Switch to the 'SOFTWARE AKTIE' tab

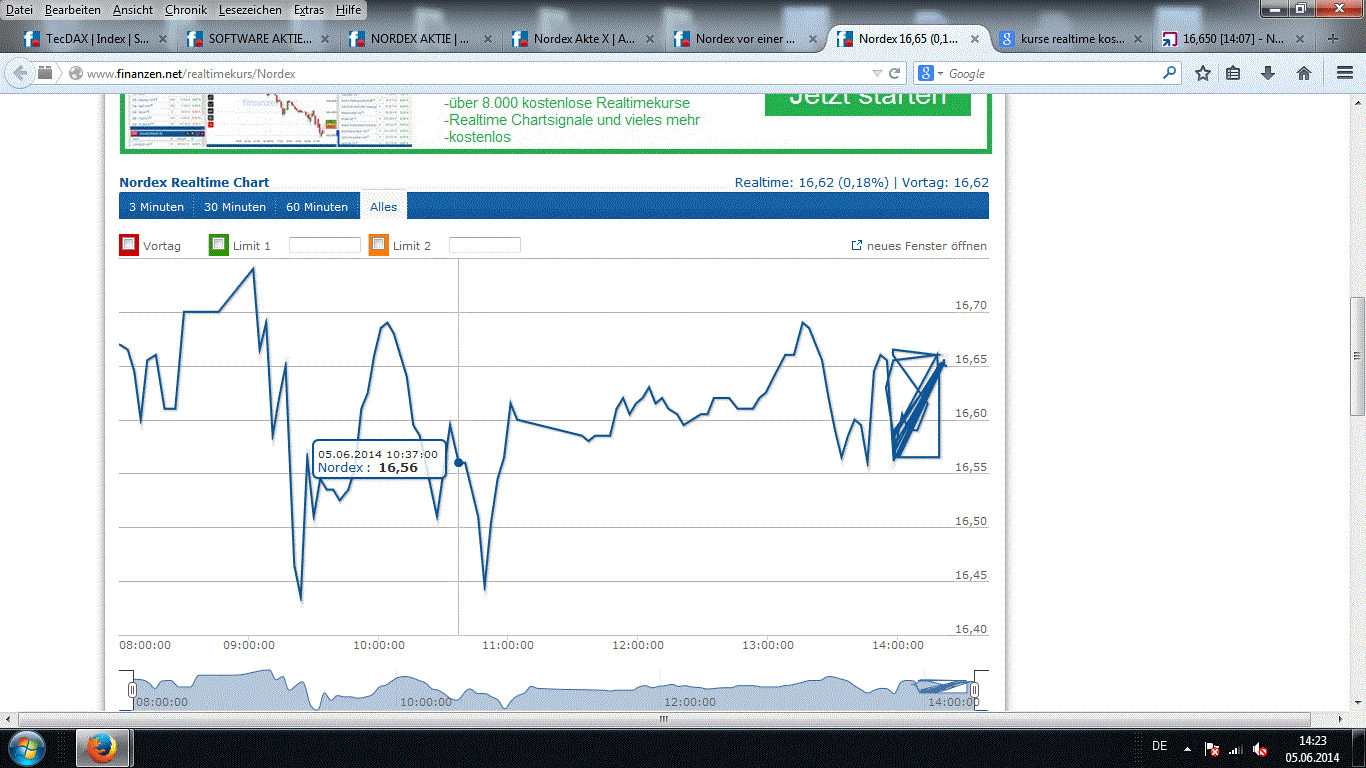[x=260, y=39]
